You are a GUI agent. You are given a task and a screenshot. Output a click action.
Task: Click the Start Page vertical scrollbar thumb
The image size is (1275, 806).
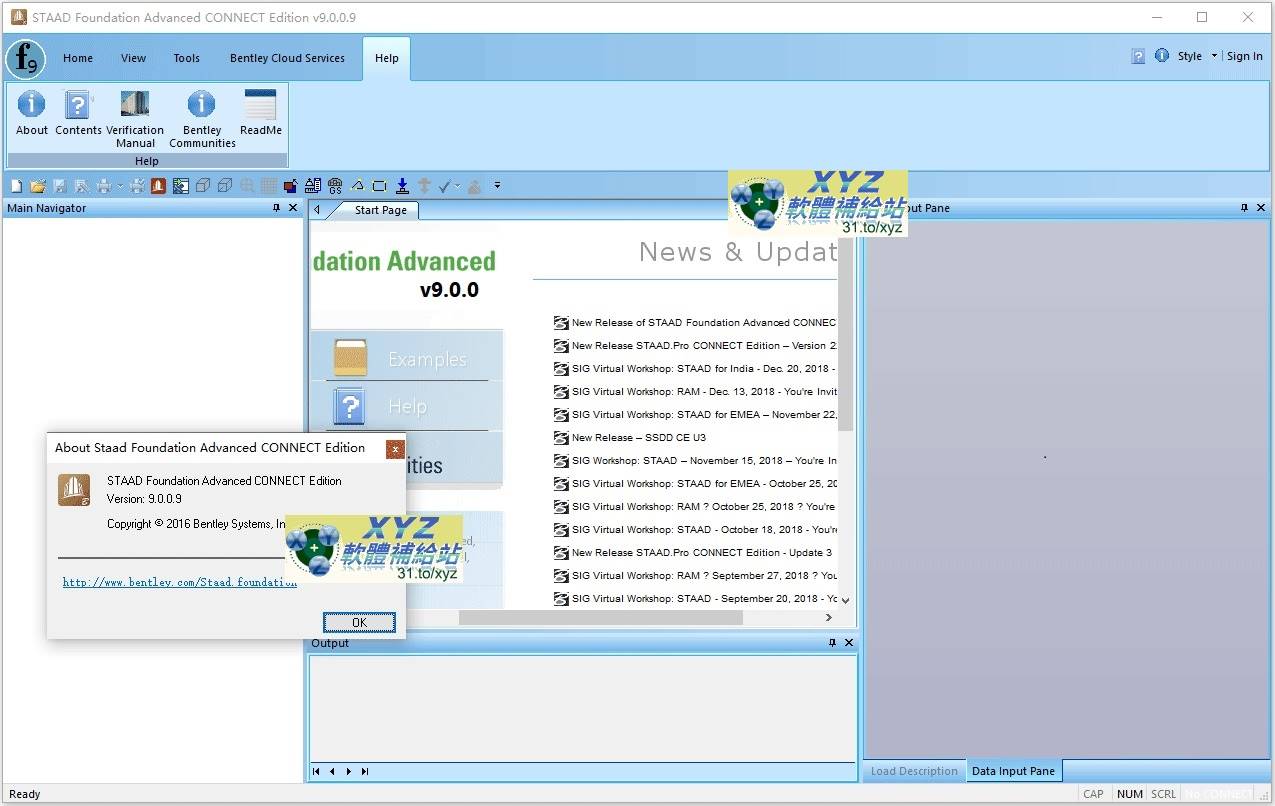[846, 335]
